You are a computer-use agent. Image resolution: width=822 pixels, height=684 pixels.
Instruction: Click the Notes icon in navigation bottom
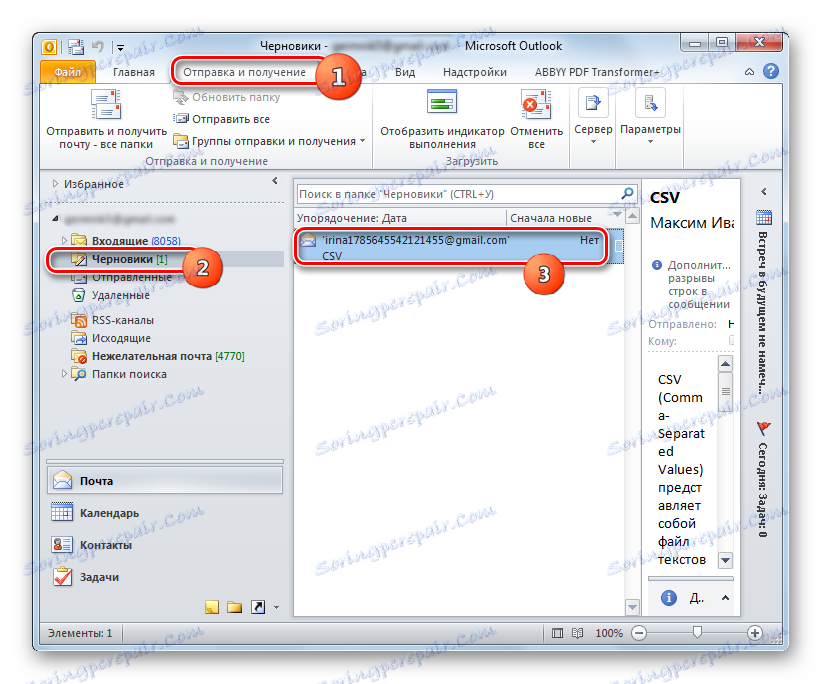212,607
